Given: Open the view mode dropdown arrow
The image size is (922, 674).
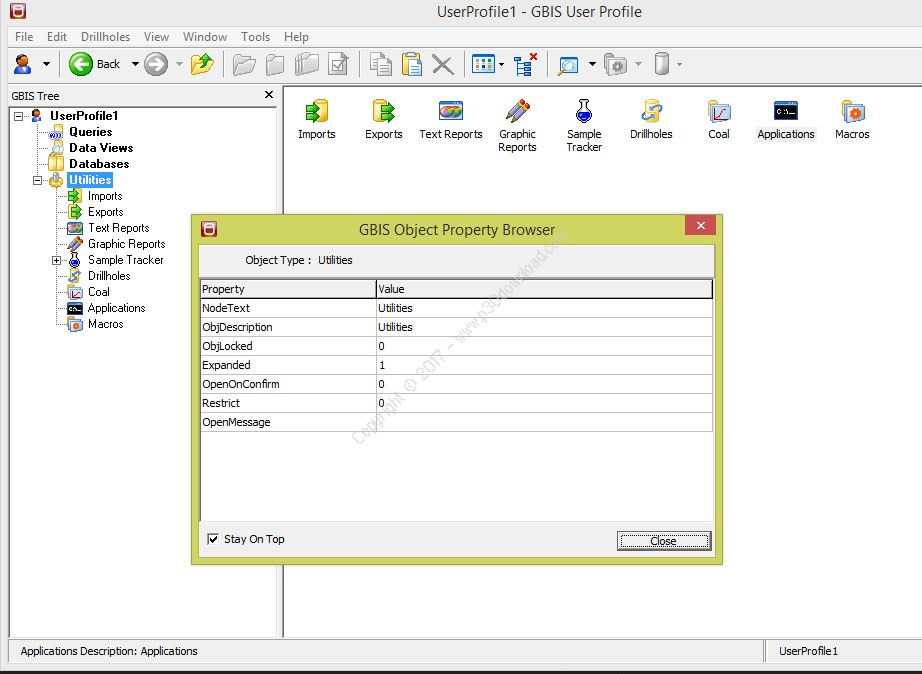Looking at the screenshot, I should pyautogui.click(x=502, y=64).
